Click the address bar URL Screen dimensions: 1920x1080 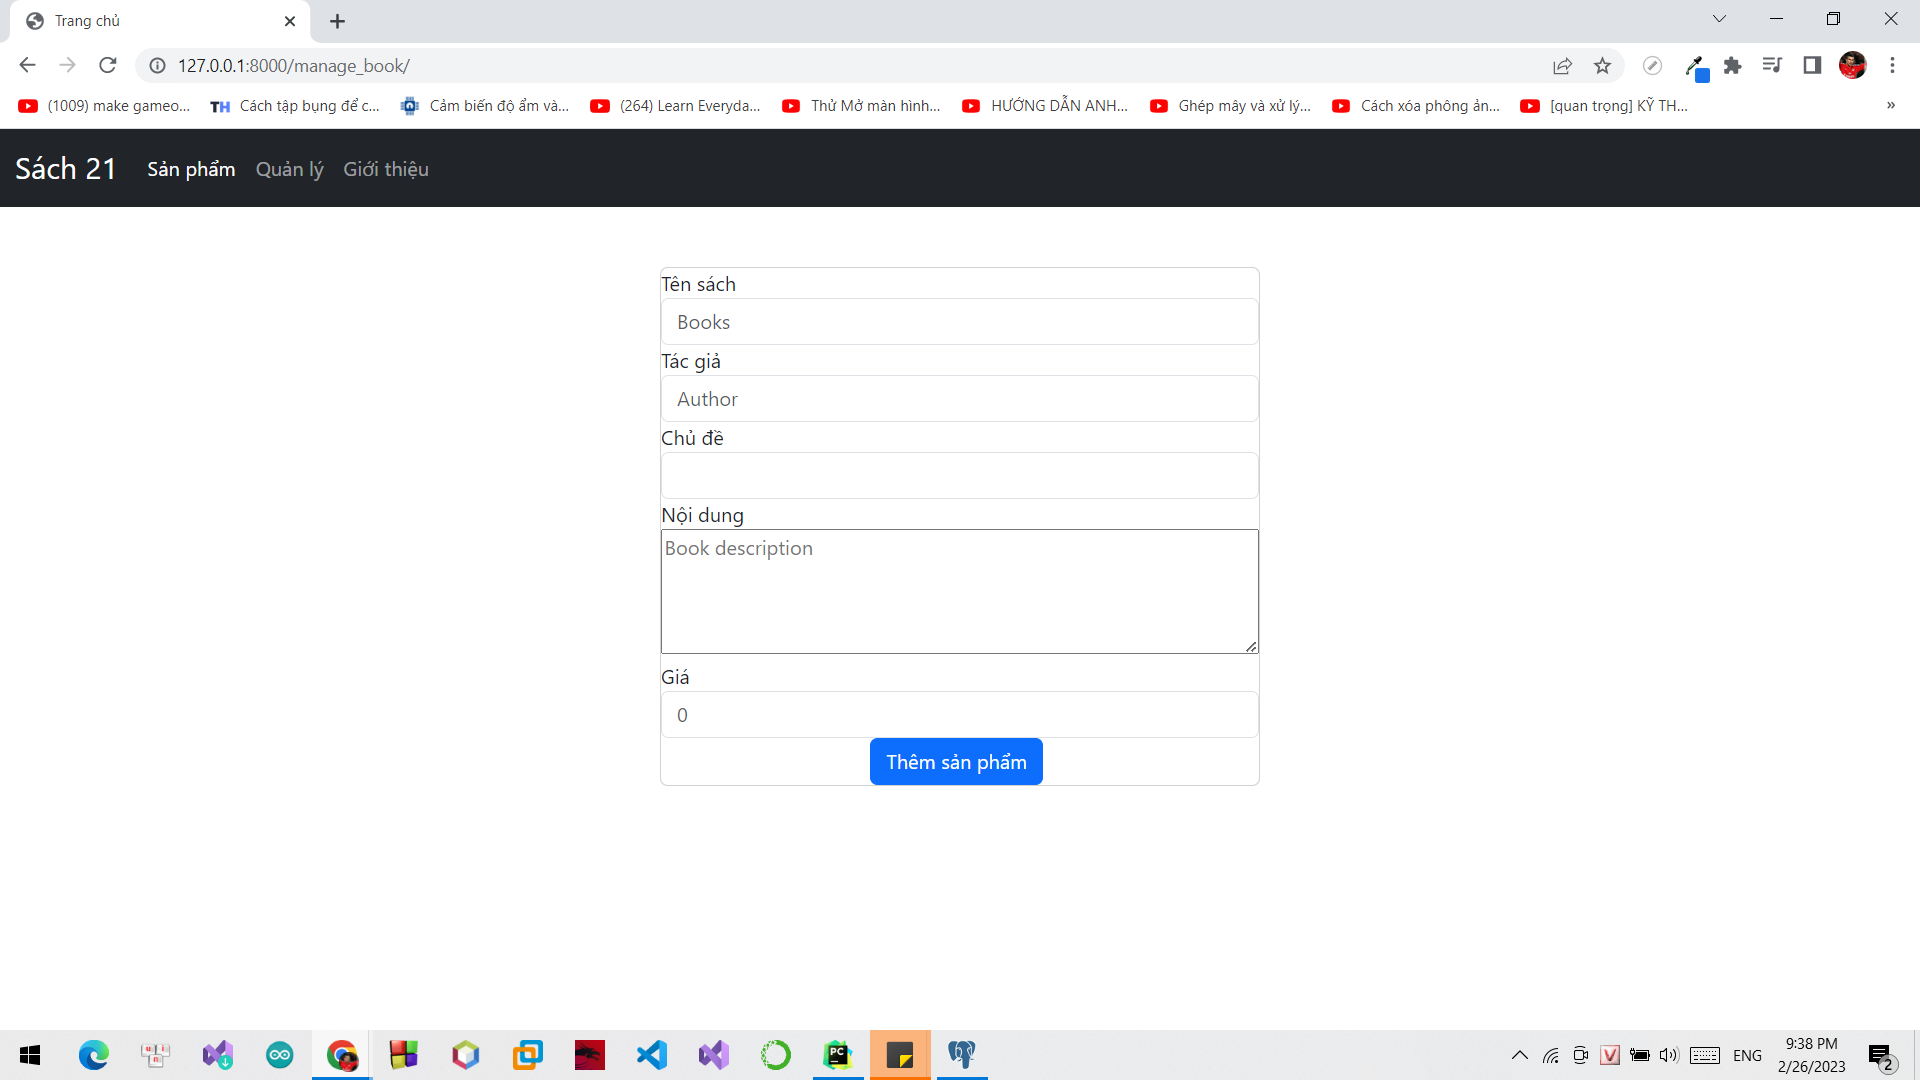[294, 66]
